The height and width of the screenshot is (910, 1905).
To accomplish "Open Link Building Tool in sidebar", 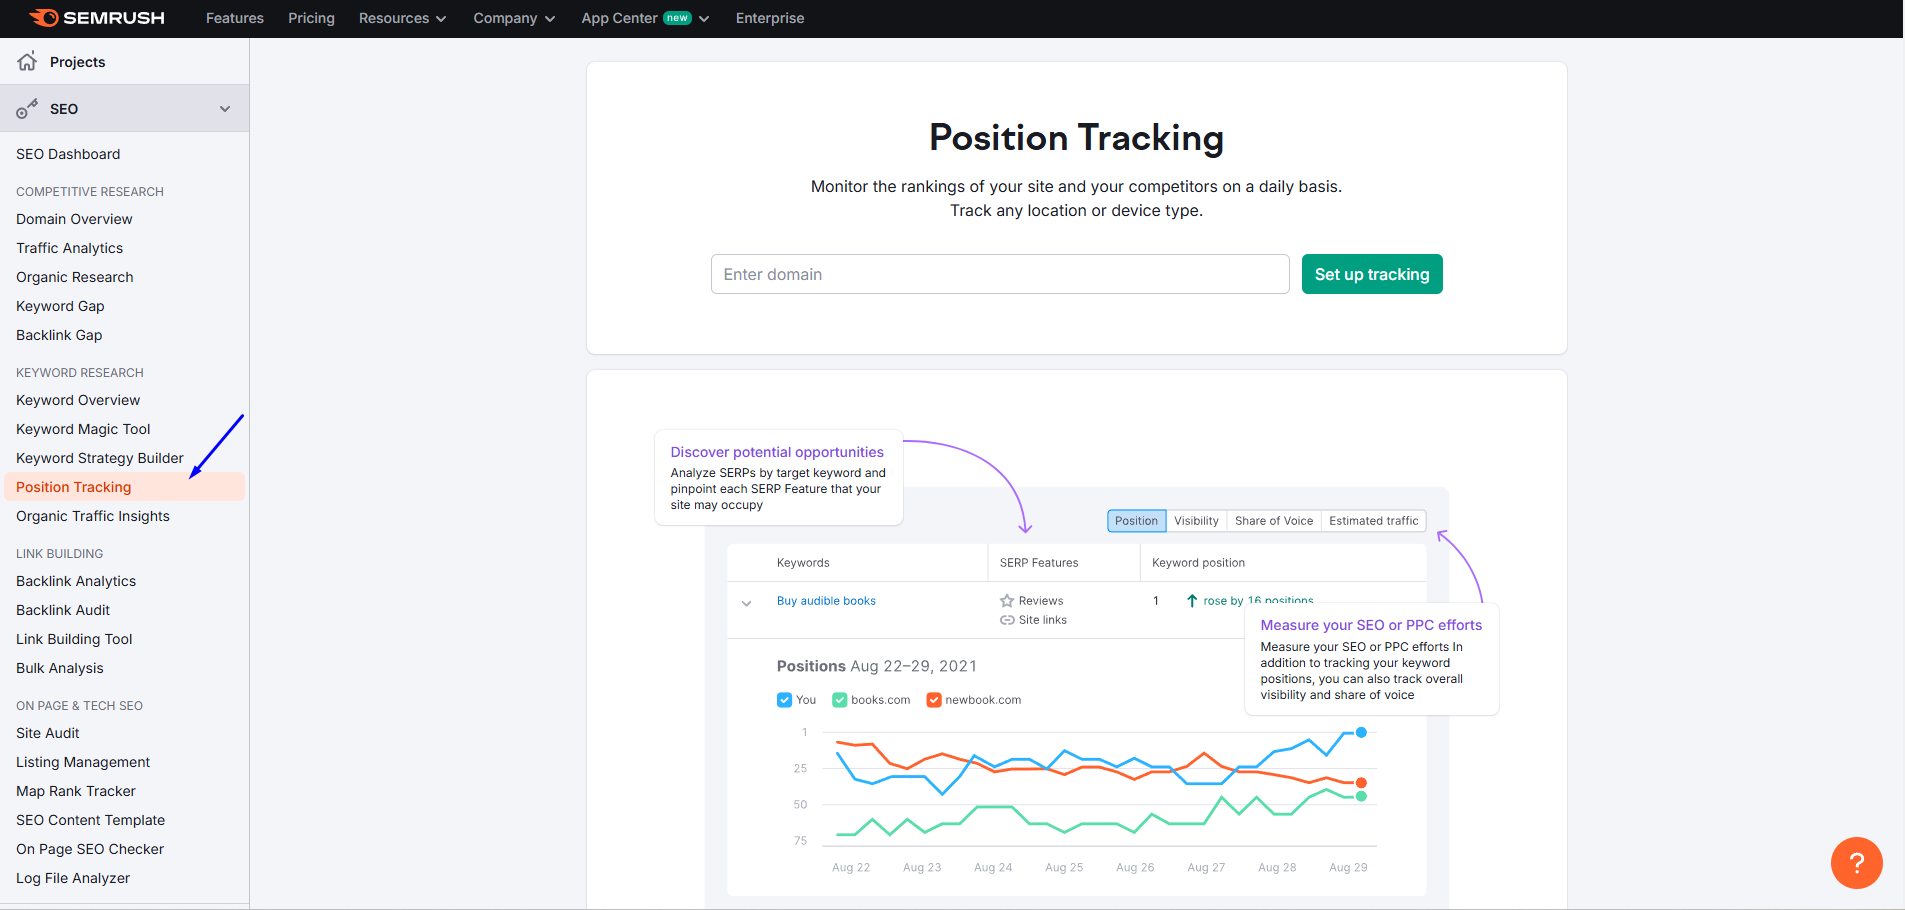I will coord(74,639).
